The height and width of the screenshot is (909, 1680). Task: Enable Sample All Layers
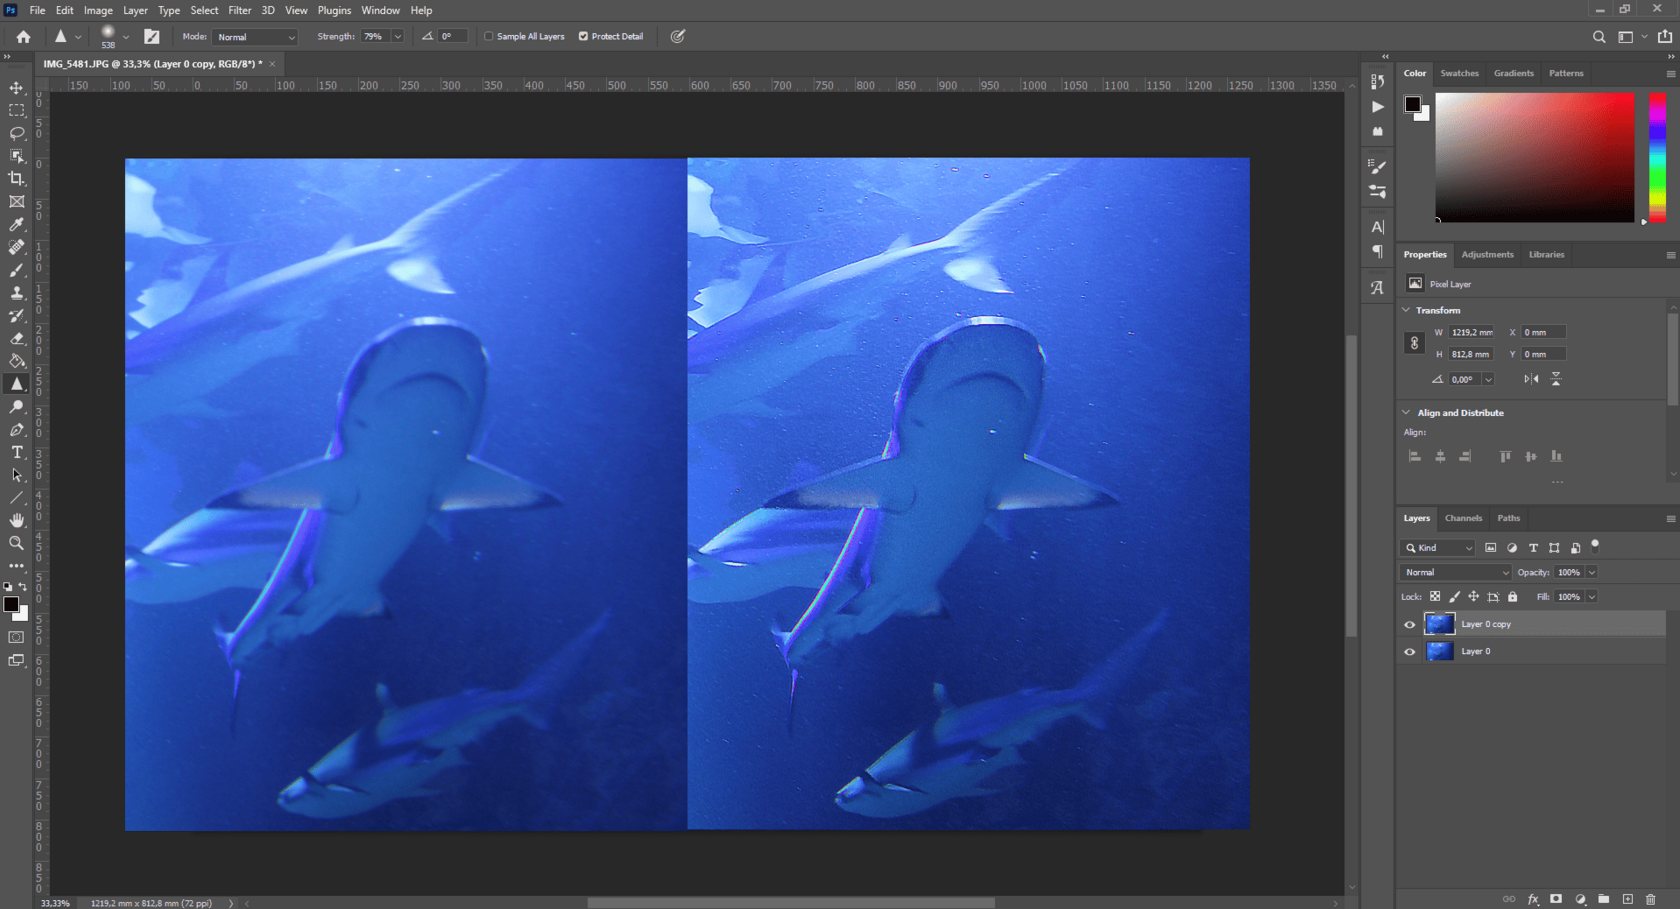(x=488, y=36)
